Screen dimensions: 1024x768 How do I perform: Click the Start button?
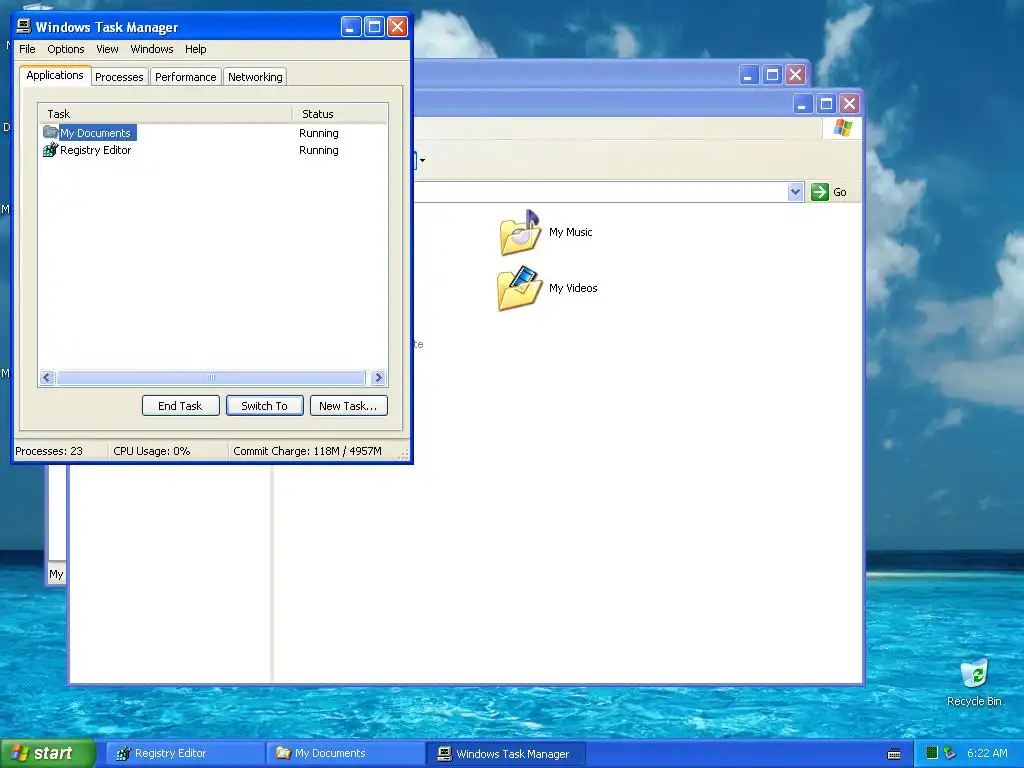(x=47, y=753)
